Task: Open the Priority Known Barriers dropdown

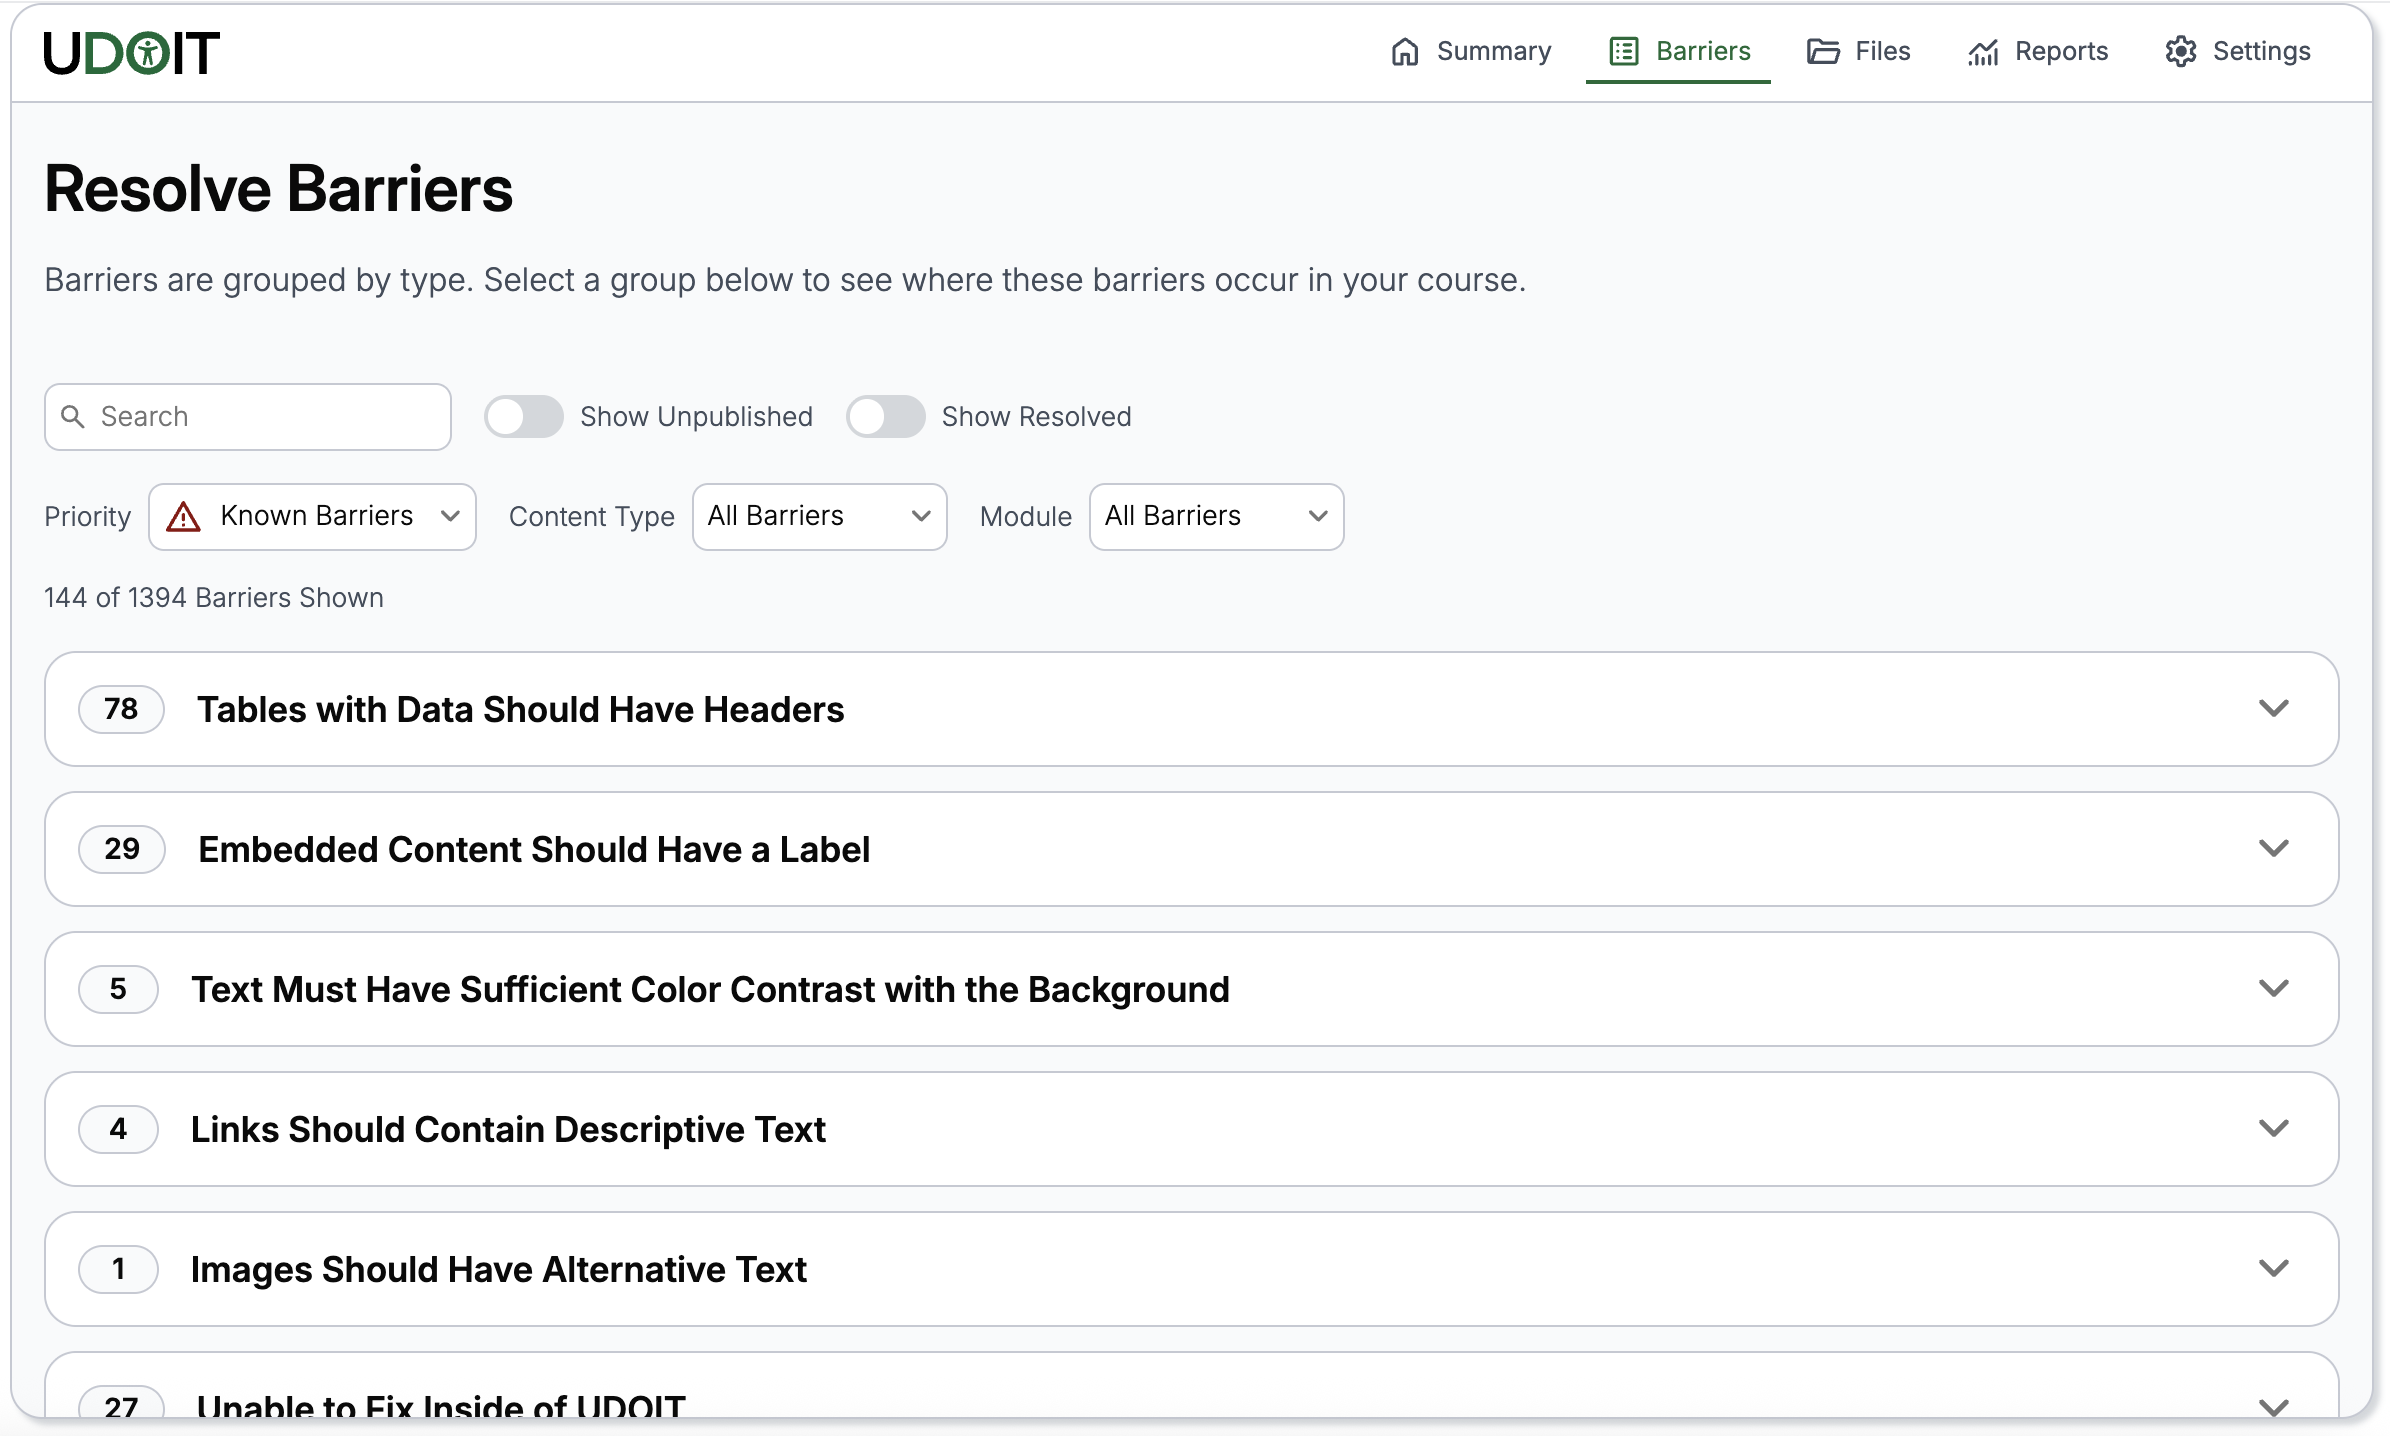Action: click(312, 516)
